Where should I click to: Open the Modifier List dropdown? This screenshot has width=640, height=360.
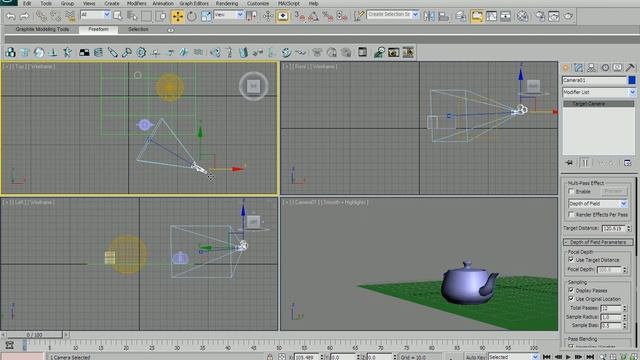(599, 92)
